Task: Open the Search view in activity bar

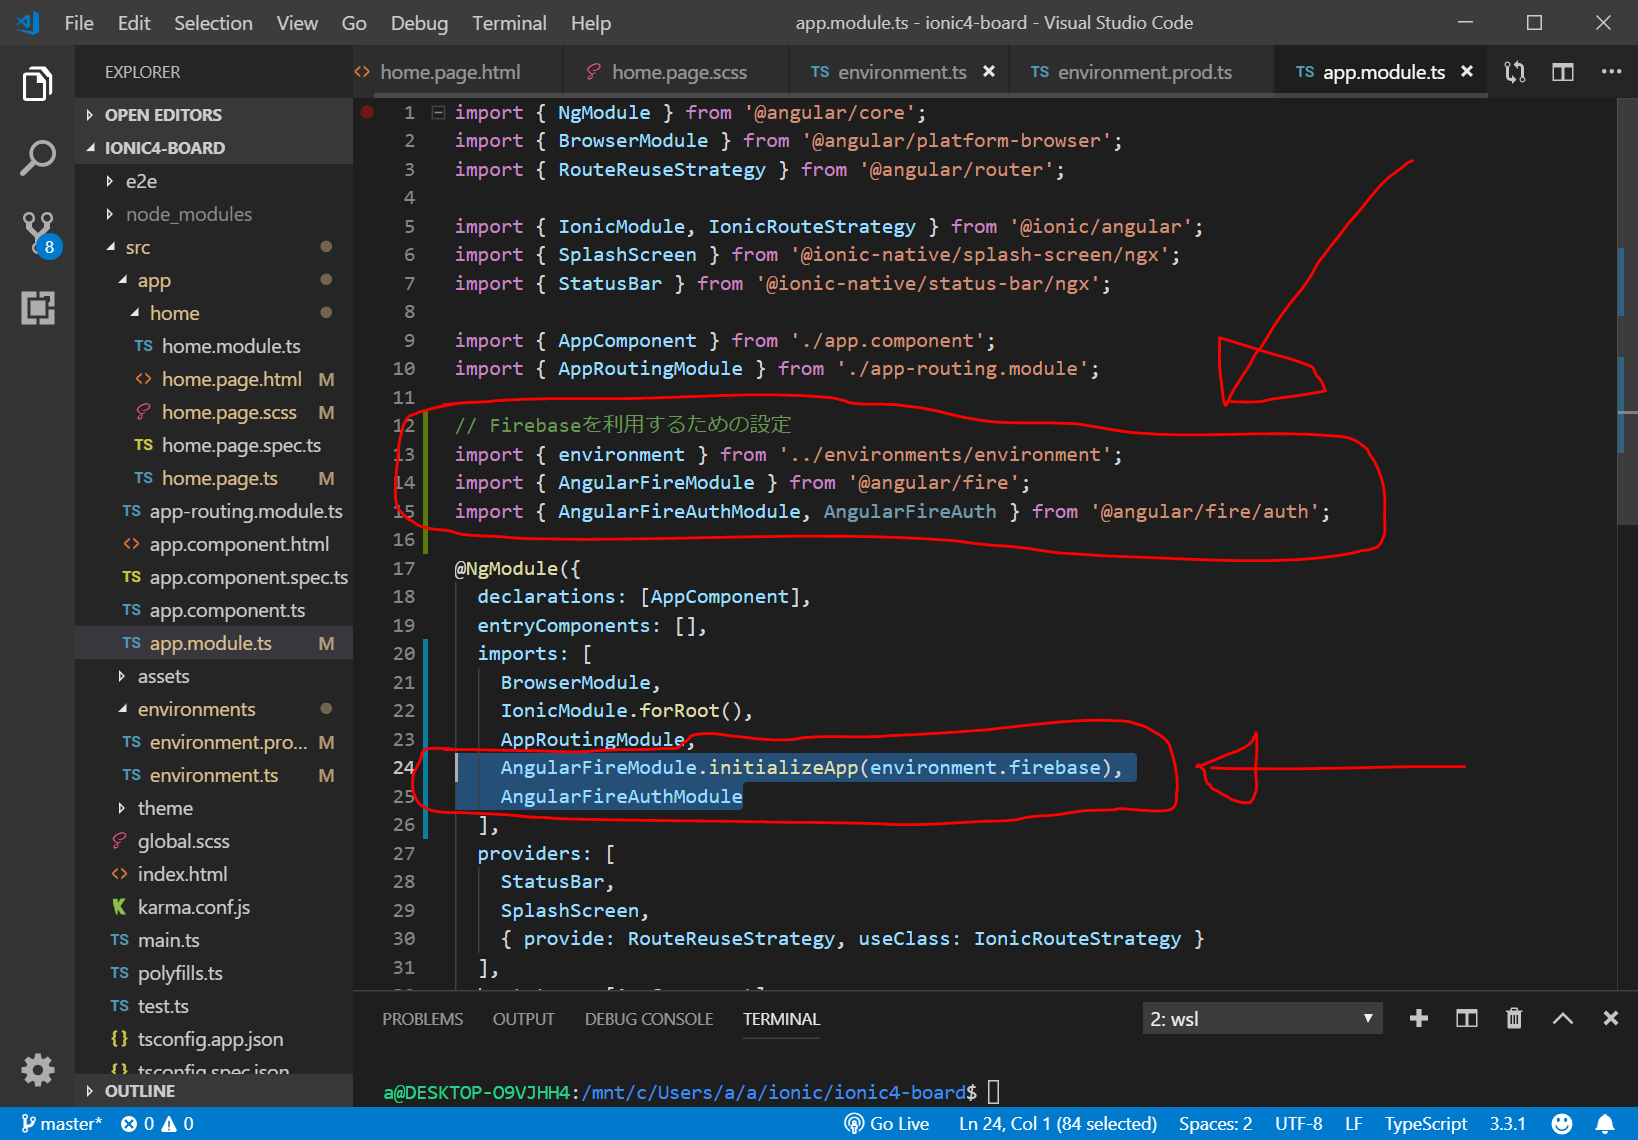Action: [37, 158]
